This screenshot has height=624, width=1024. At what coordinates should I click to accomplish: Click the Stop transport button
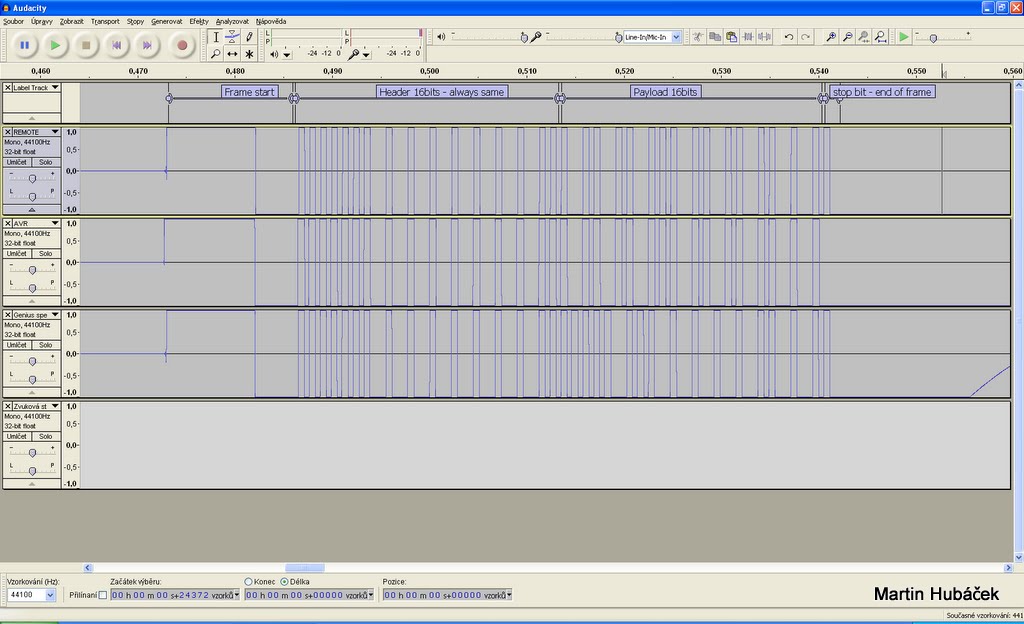(86, 45)
